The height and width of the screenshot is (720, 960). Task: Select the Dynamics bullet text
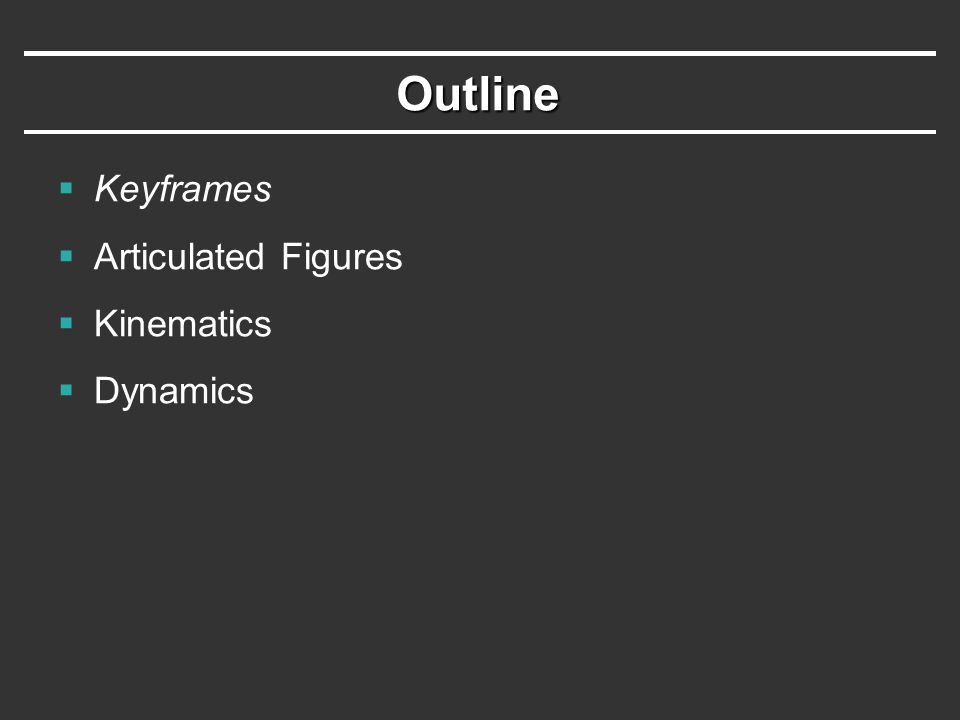click(x=173, y=392)
